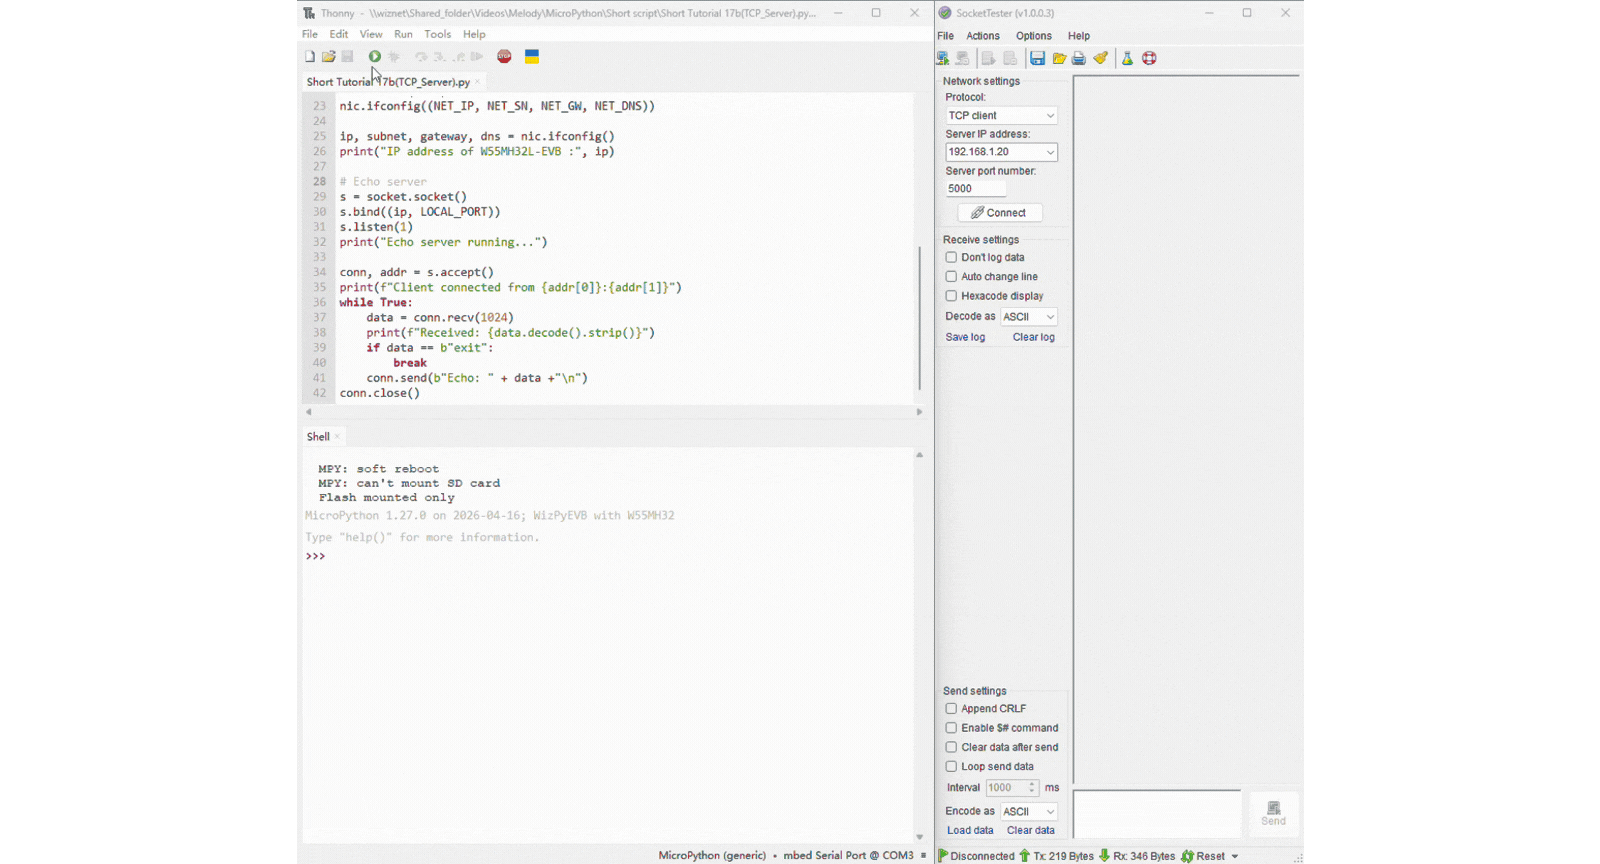Open Thonny's Run menu

click(403, 34)
